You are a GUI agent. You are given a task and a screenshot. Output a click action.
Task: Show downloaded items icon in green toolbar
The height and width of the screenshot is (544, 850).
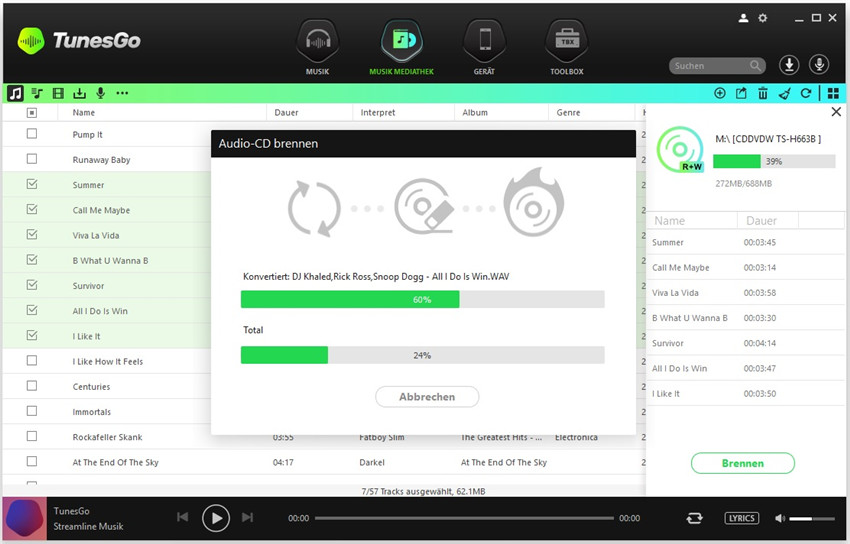pyautogui.click(x=80, y=93)
